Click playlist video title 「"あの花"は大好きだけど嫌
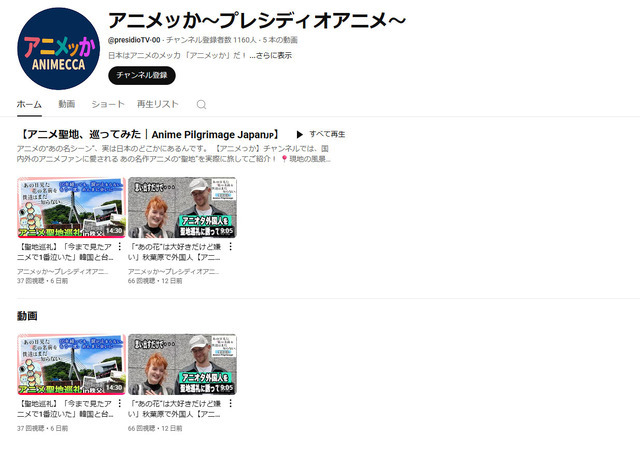Viewport: 640px width, 455px height. (x=175, y=252)
